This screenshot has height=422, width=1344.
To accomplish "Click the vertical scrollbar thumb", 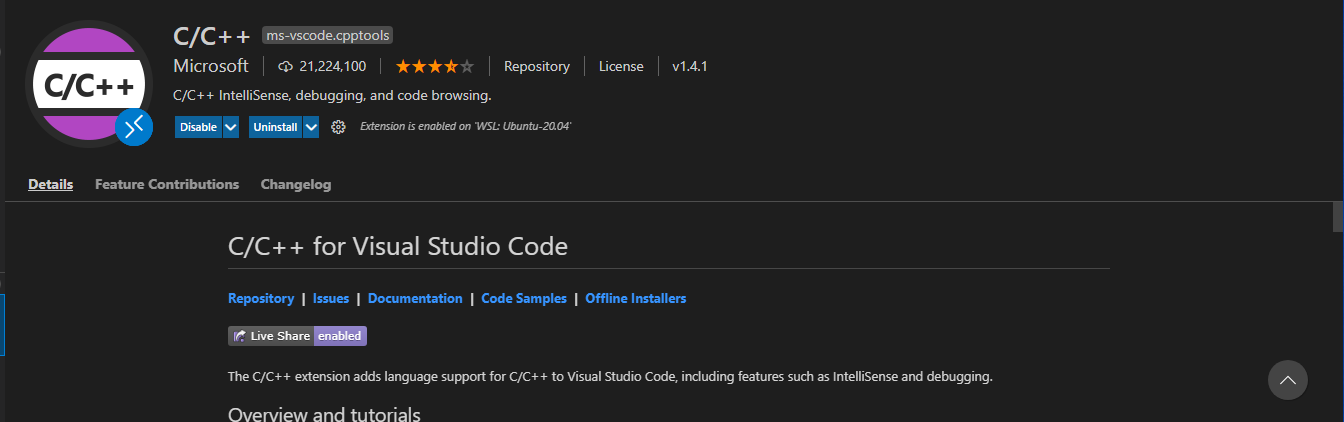I will [1338, 216].
